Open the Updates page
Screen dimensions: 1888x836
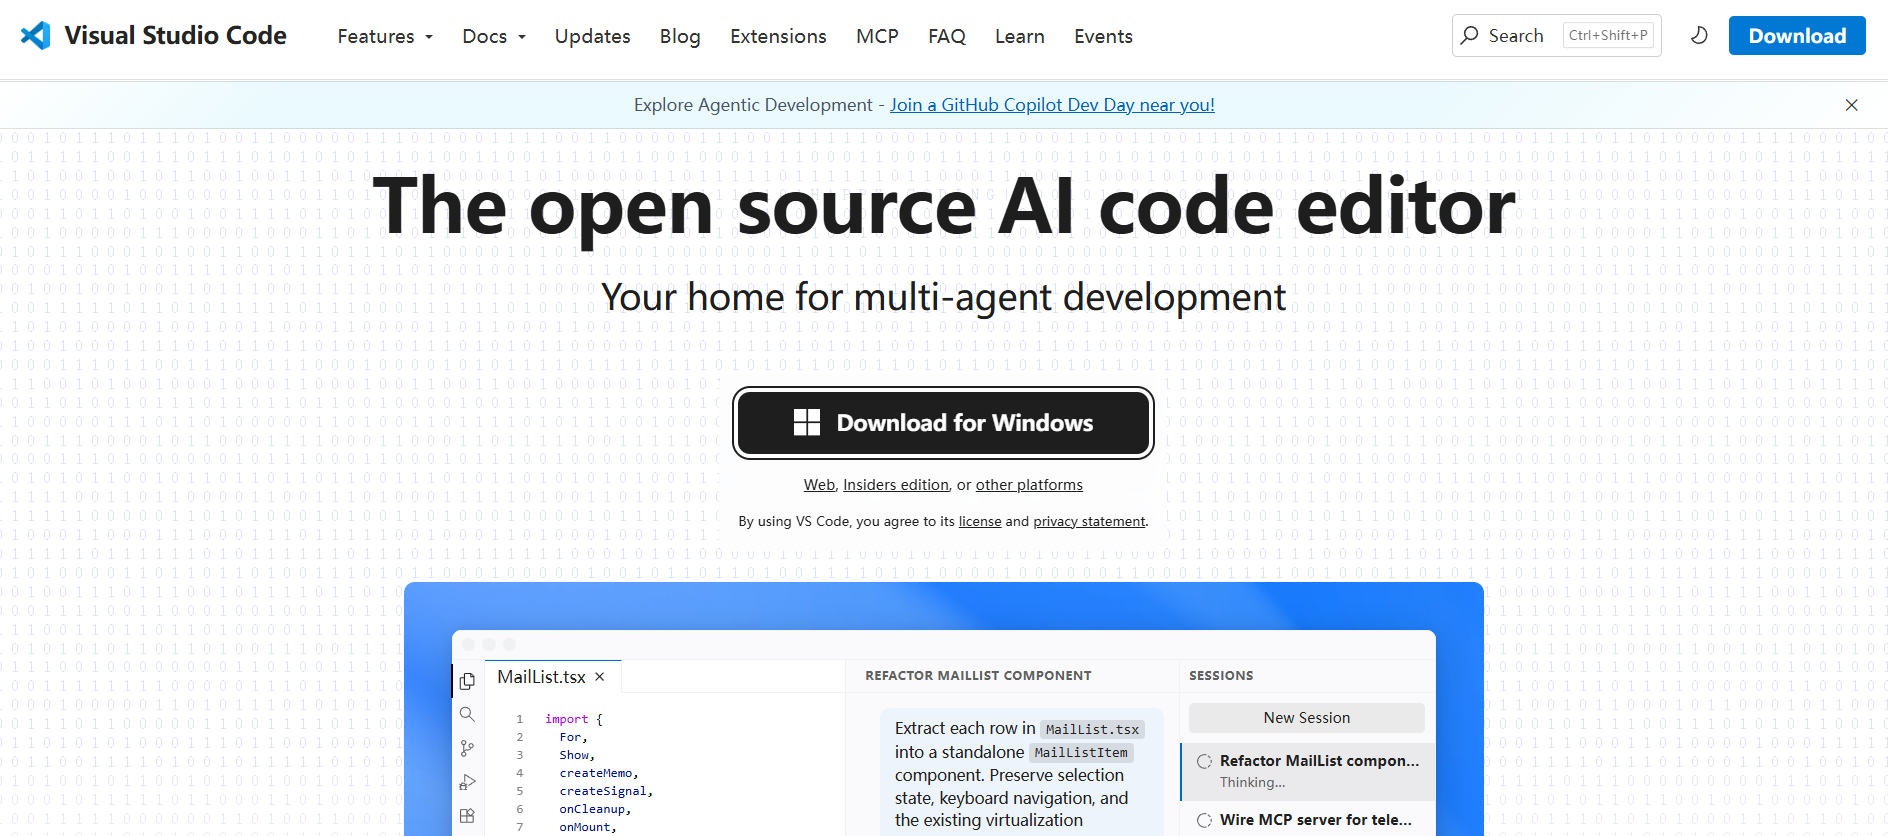click(593, 36)
